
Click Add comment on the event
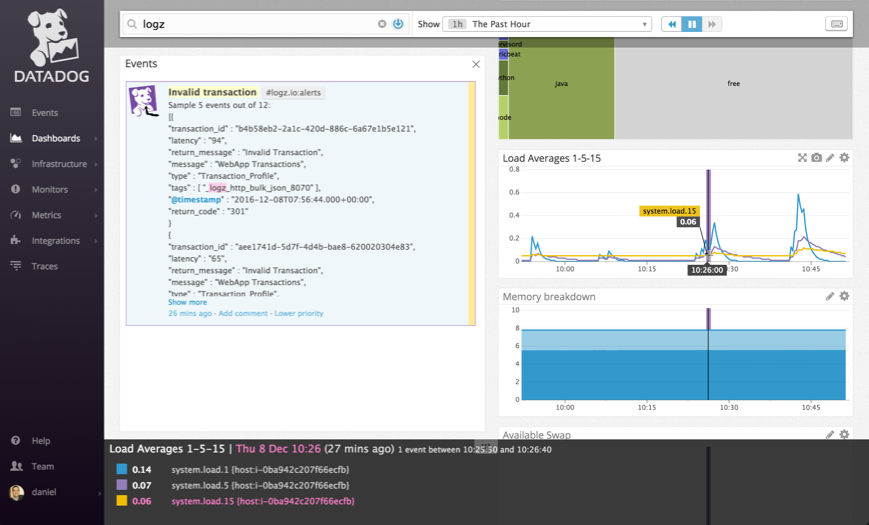pos(243,313)
